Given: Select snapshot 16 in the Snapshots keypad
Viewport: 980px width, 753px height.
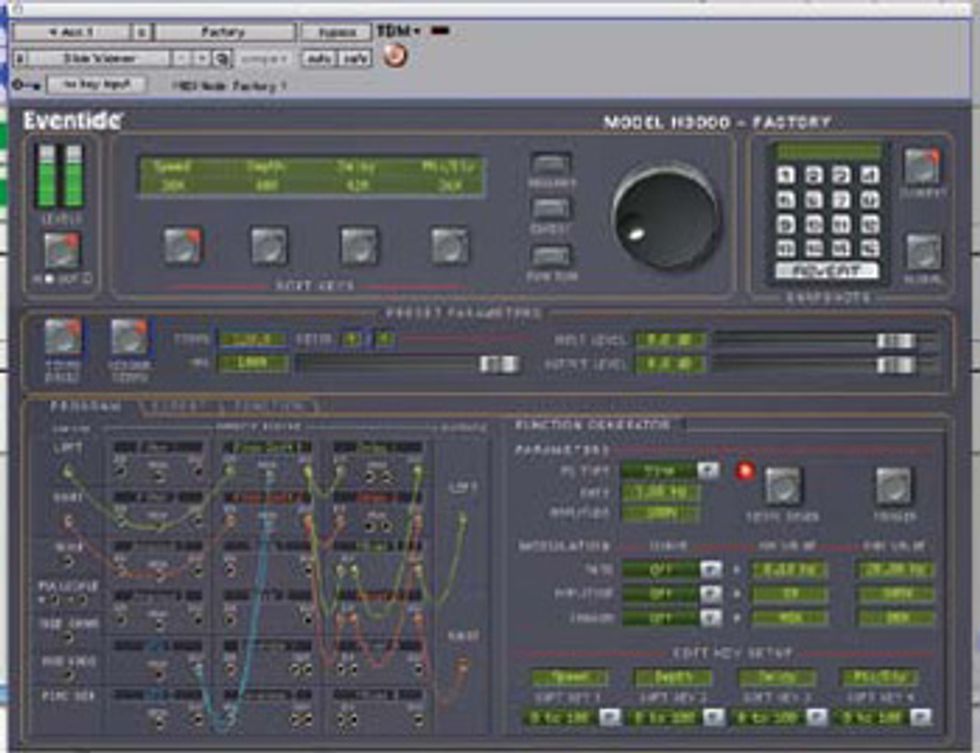Looking at the screenshot, I should coord(869,249).
